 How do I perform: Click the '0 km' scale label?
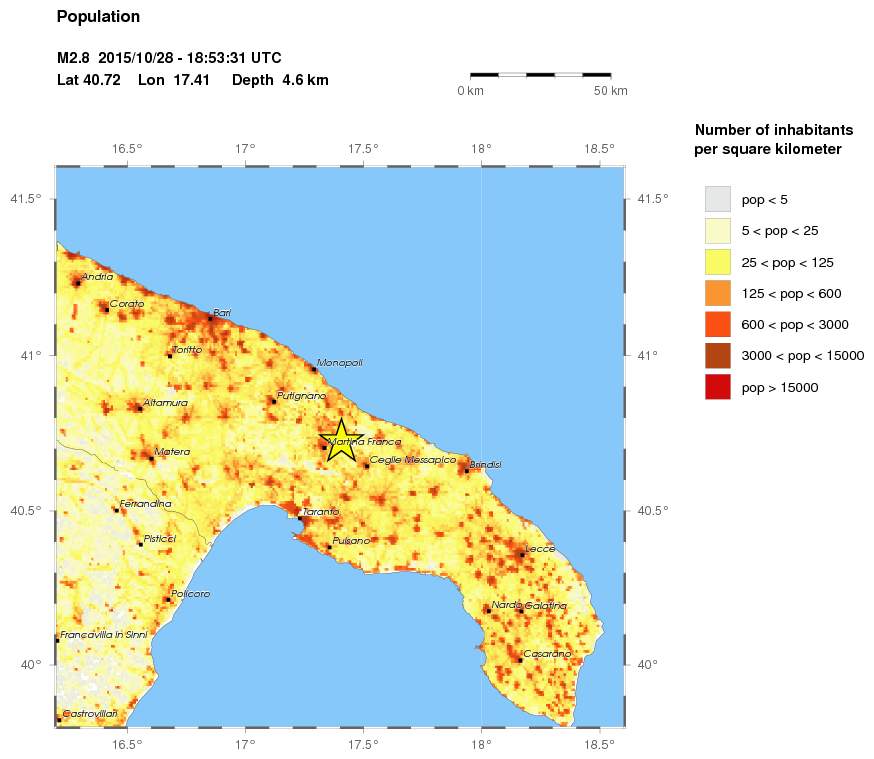pos(470,91)
